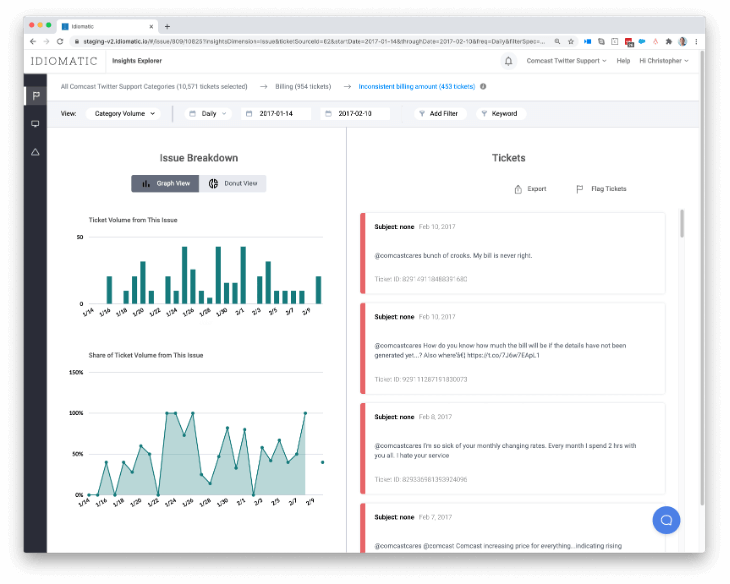The image size is (730, 584).
Task: Switch to Graph View
Action: [x=165, y=184]
